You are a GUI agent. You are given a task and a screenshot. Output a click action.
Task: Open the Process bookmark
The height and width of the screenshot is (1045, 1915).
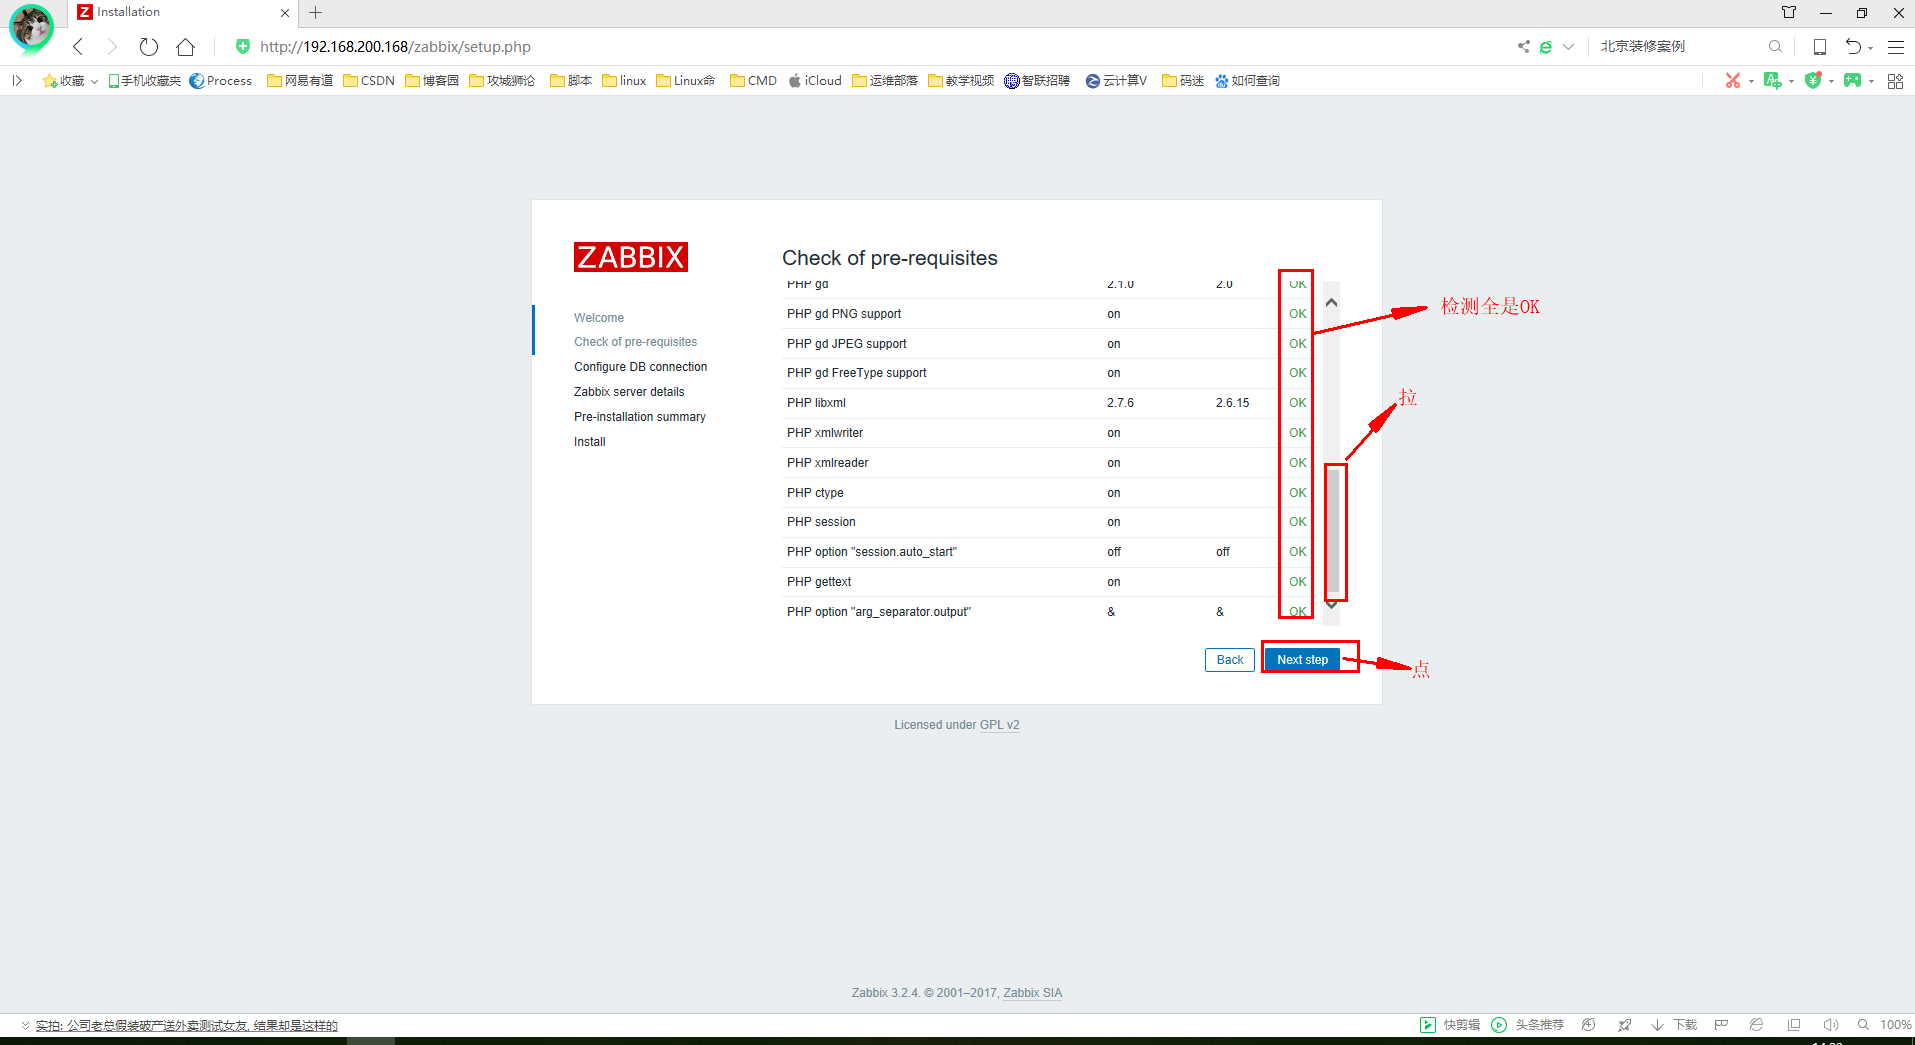pos(221,81)
